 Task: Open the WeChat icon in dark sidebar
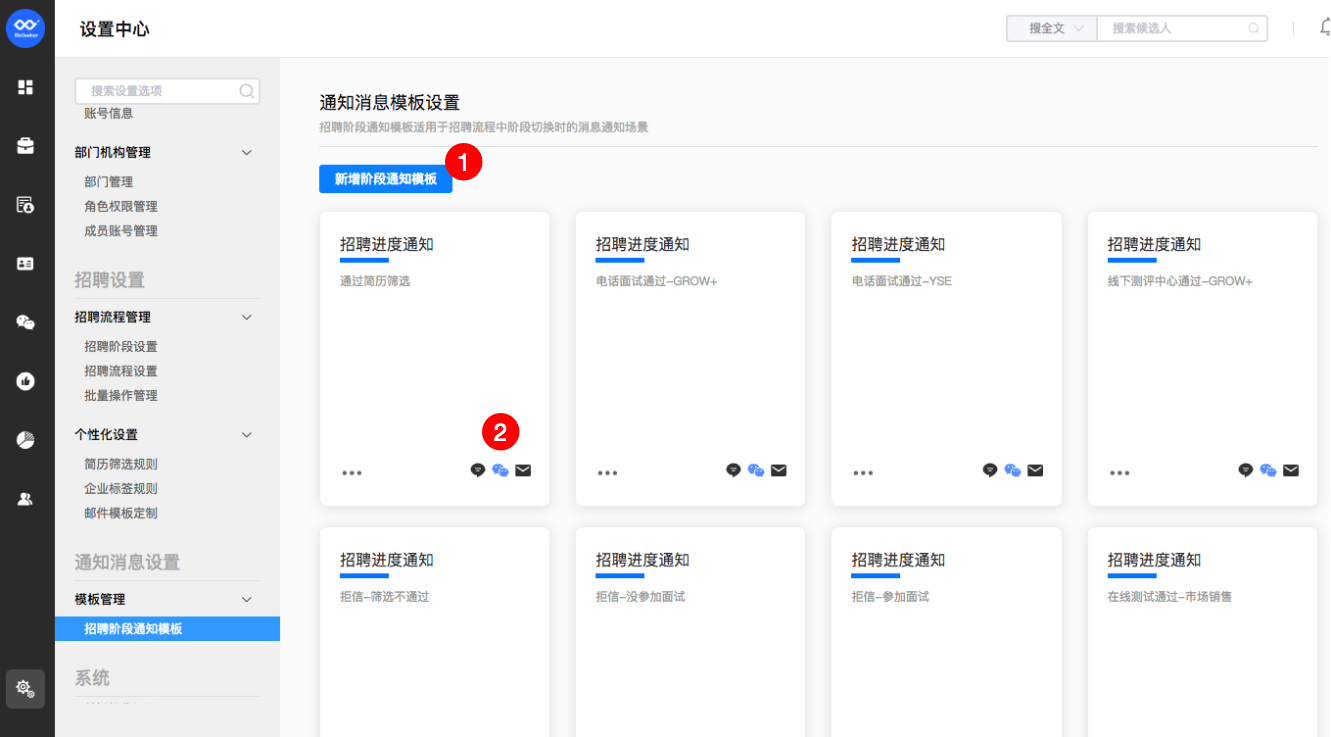26,322
